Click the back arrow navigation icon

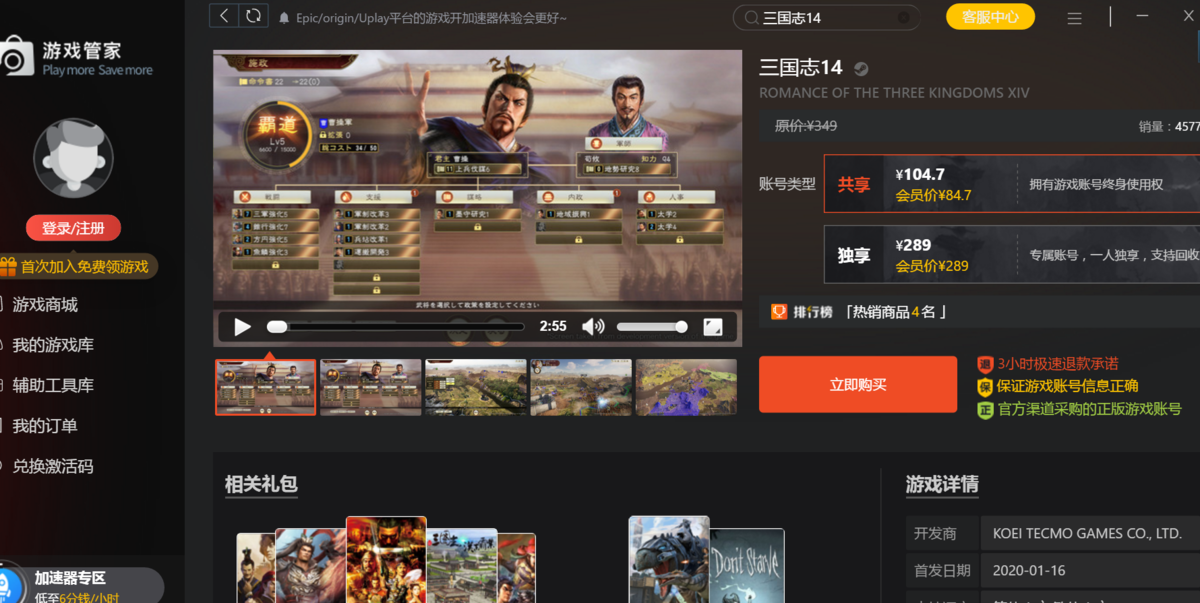(223, 16)
